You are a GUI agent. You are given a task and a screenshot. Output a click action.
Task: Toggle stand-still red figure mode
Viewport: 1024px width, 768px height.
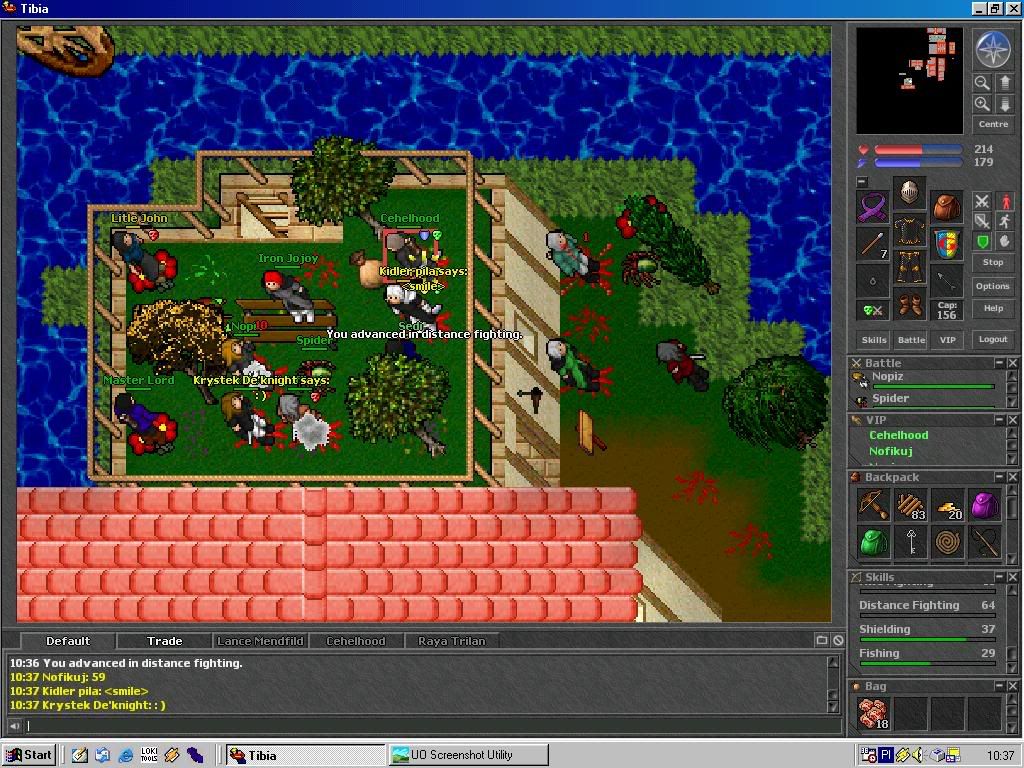pyautogui.click(x=1005, y=202)
